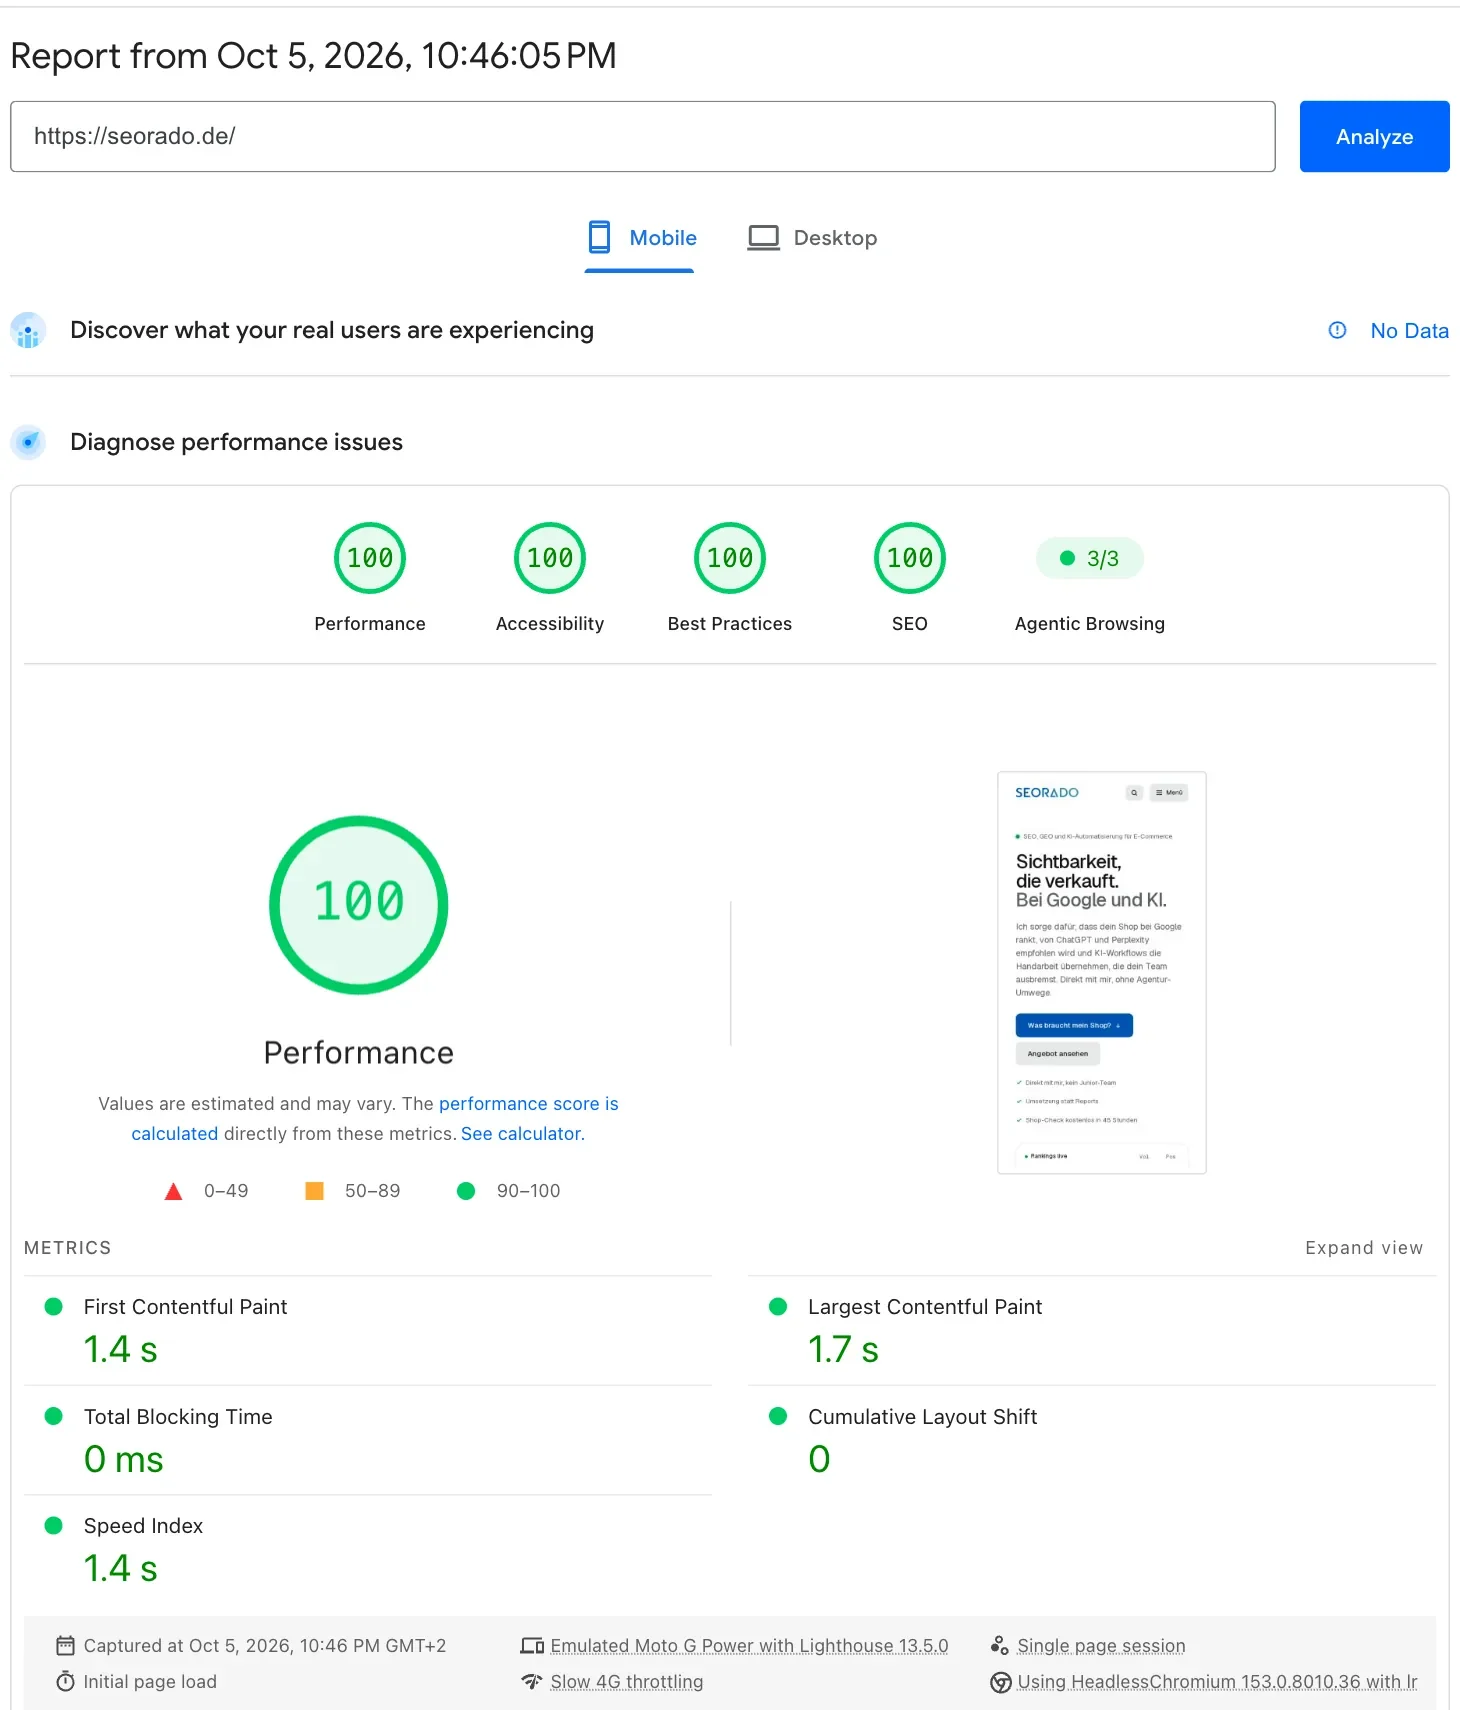Click the desktop monitor icon
The height and width of the screenshot is (1710, 1460).
pyautogui.click(x=764, y=238)
